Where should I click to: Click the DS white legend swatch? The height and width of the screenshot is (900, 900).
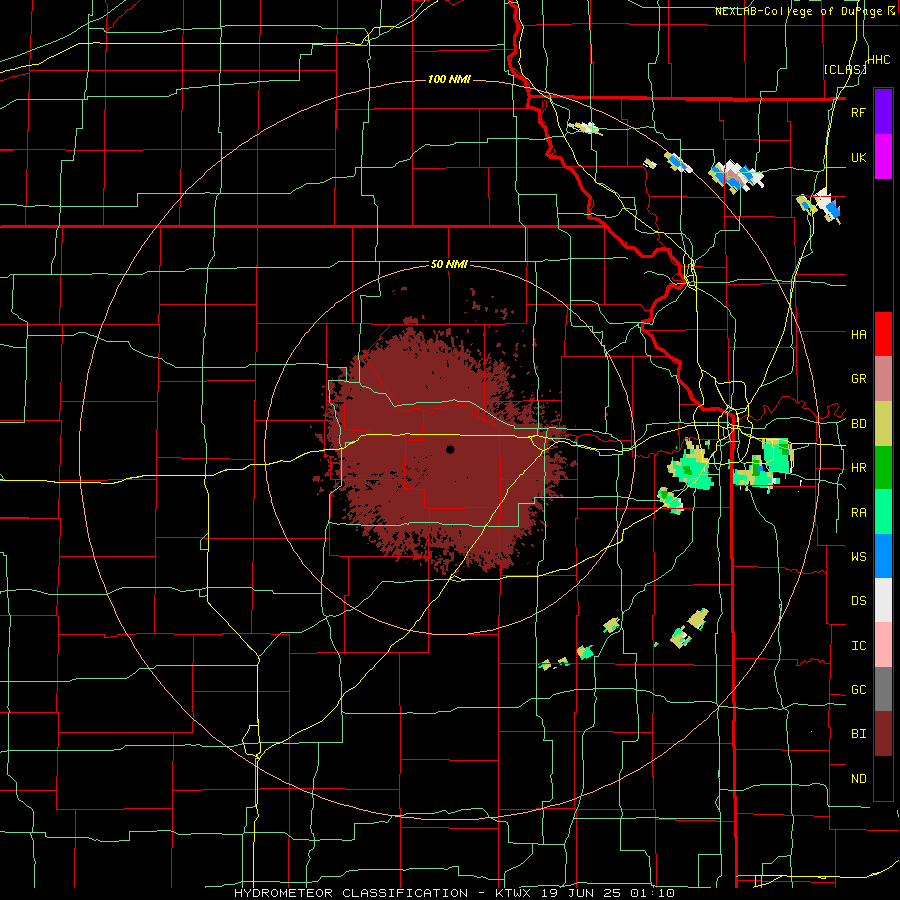pyautogui.click(x=883, y=600)
